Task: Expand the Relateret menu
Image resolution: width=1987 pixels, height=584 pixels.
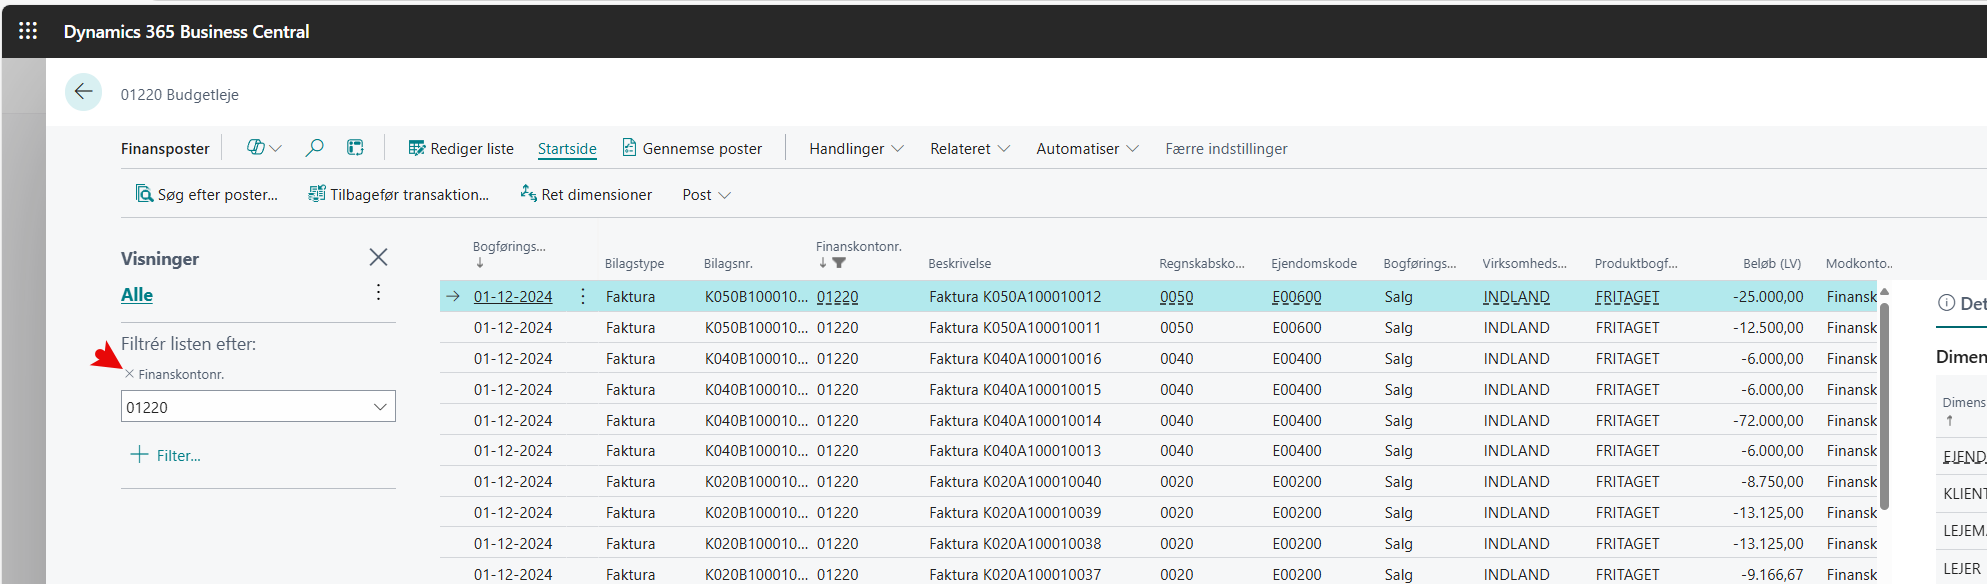Action: (970, 148)
